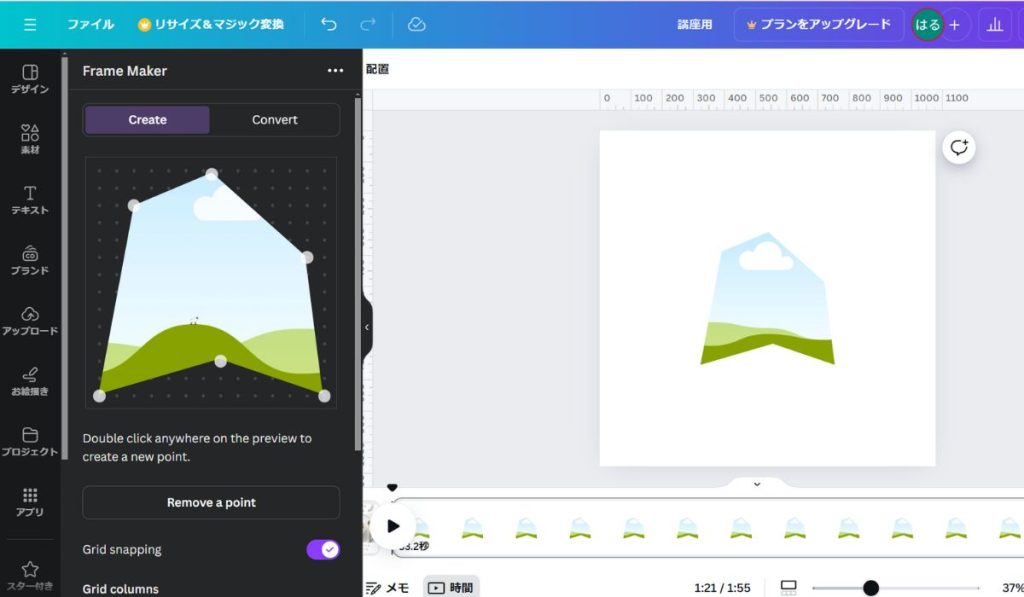
Task: Adjust the zoom level slider
Action: (x=871, y=588)
